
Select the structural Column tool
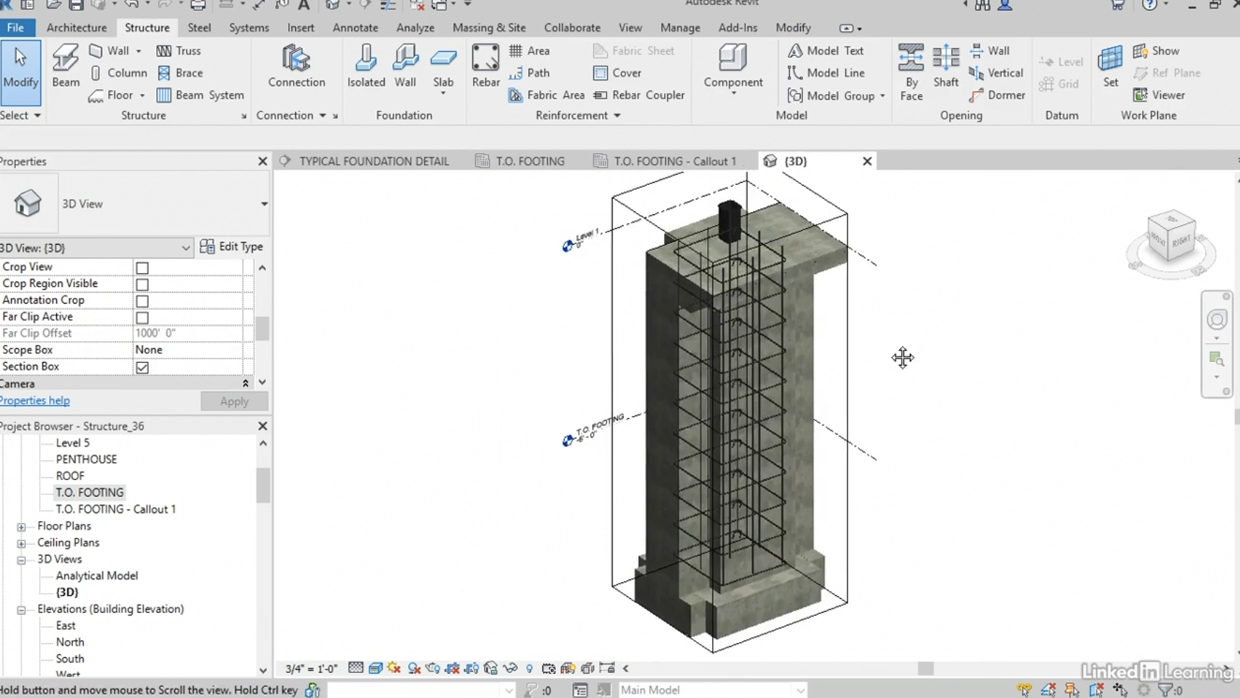pyautogui.click(x=118, y=73)
